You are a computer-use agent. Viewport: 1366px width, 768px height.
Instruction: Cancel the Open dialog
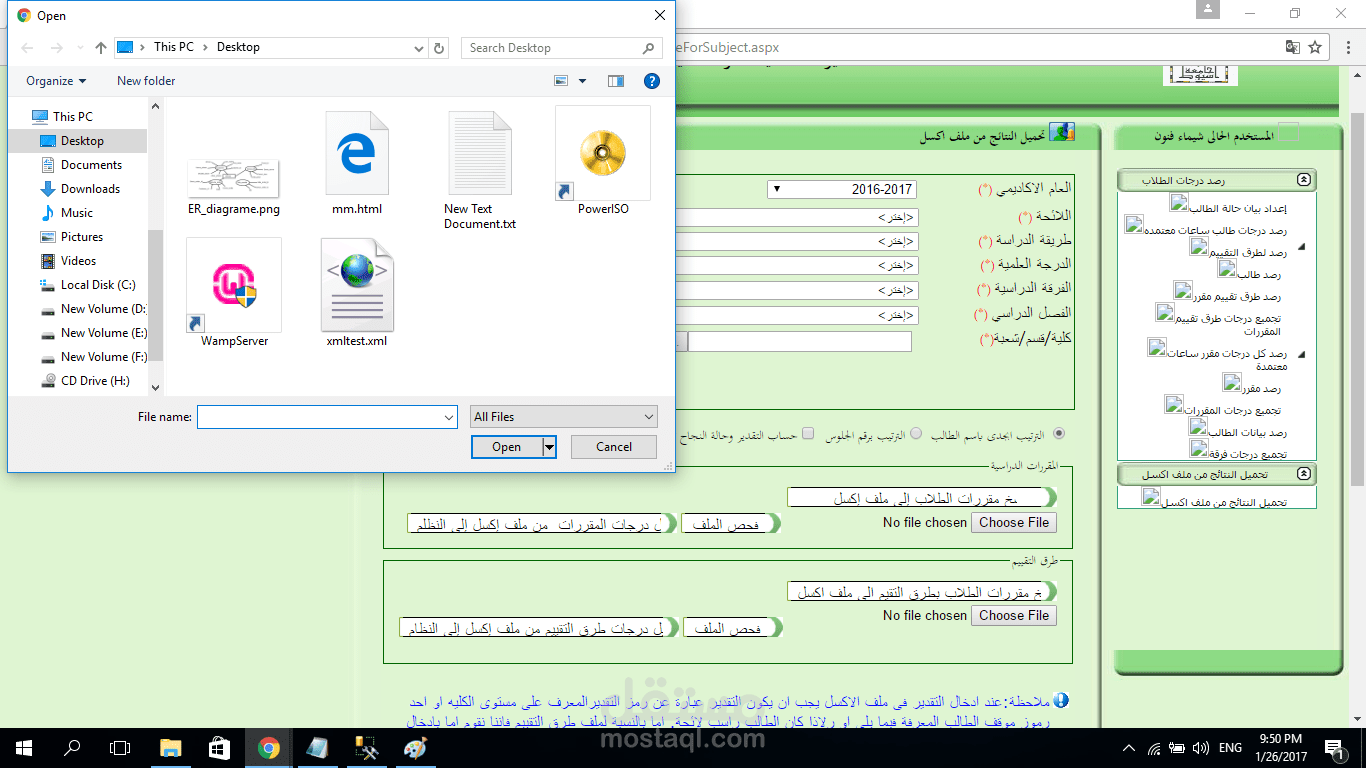(x=614, y=447)
